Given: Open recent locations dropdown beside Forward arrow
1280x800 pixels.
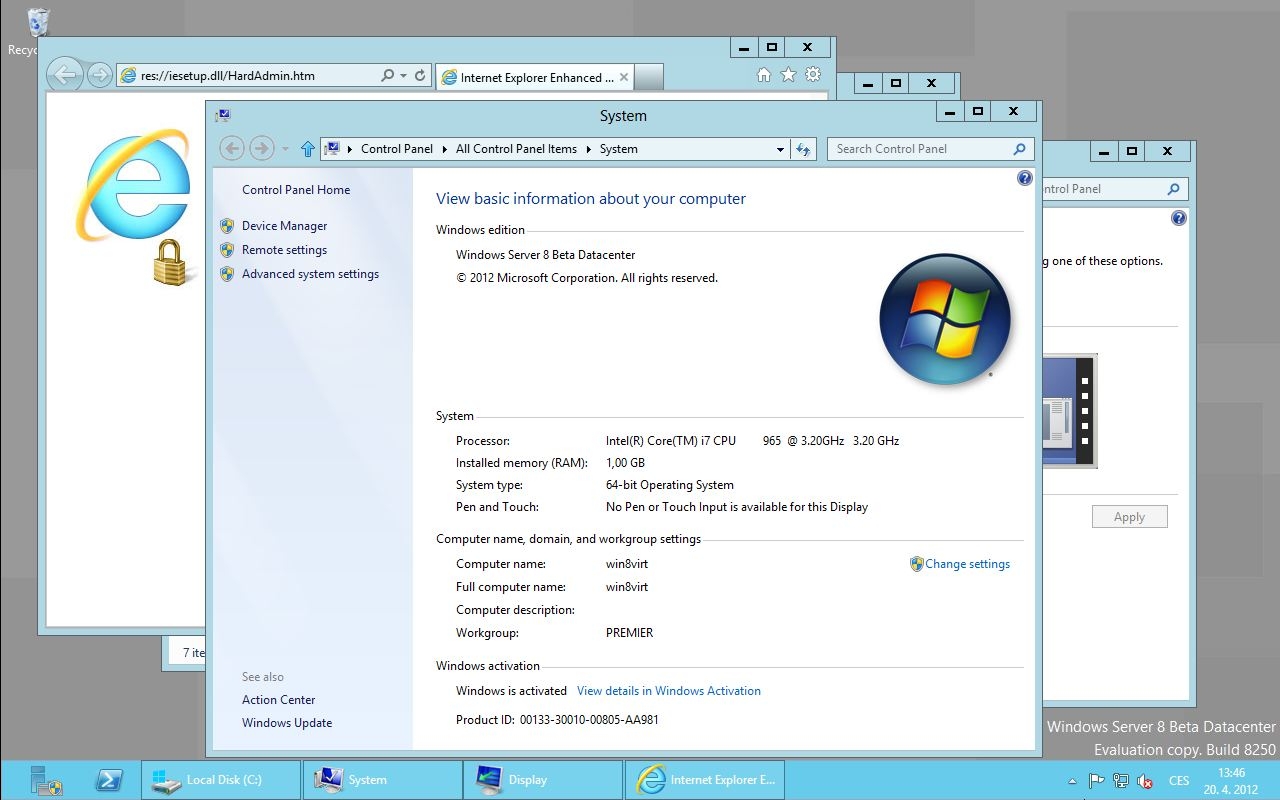Looking at the screenshot, I should point(286,149).
